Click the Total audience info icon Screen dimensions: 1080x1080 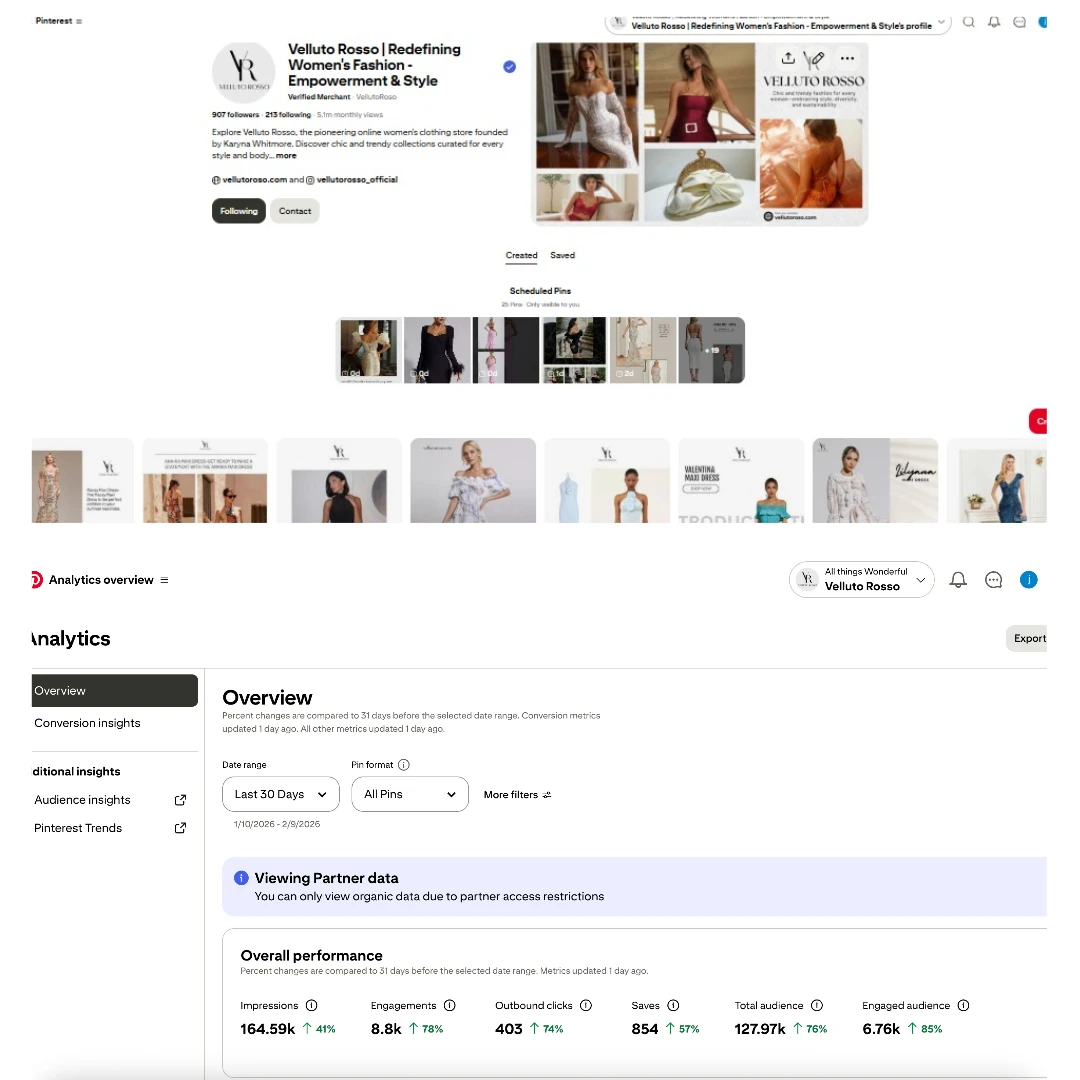point(817,1006)
